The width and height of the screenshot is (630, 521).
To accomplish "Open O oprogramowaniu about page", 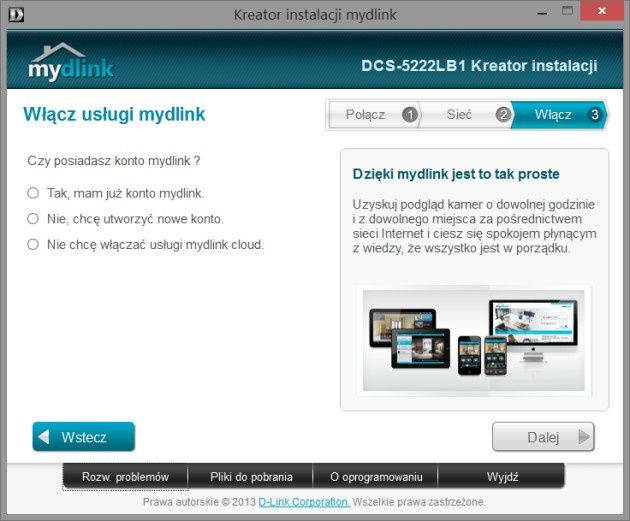I will point(376,477).
